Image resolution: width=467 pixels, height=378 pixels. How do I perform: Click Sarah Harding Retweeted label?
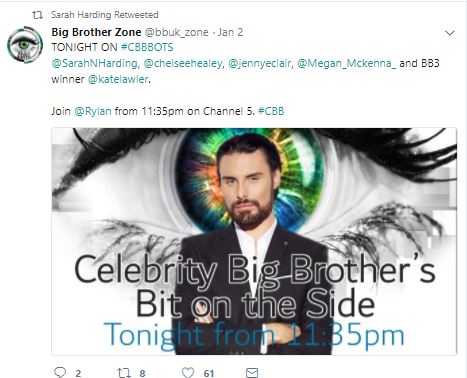coord(105,15)
